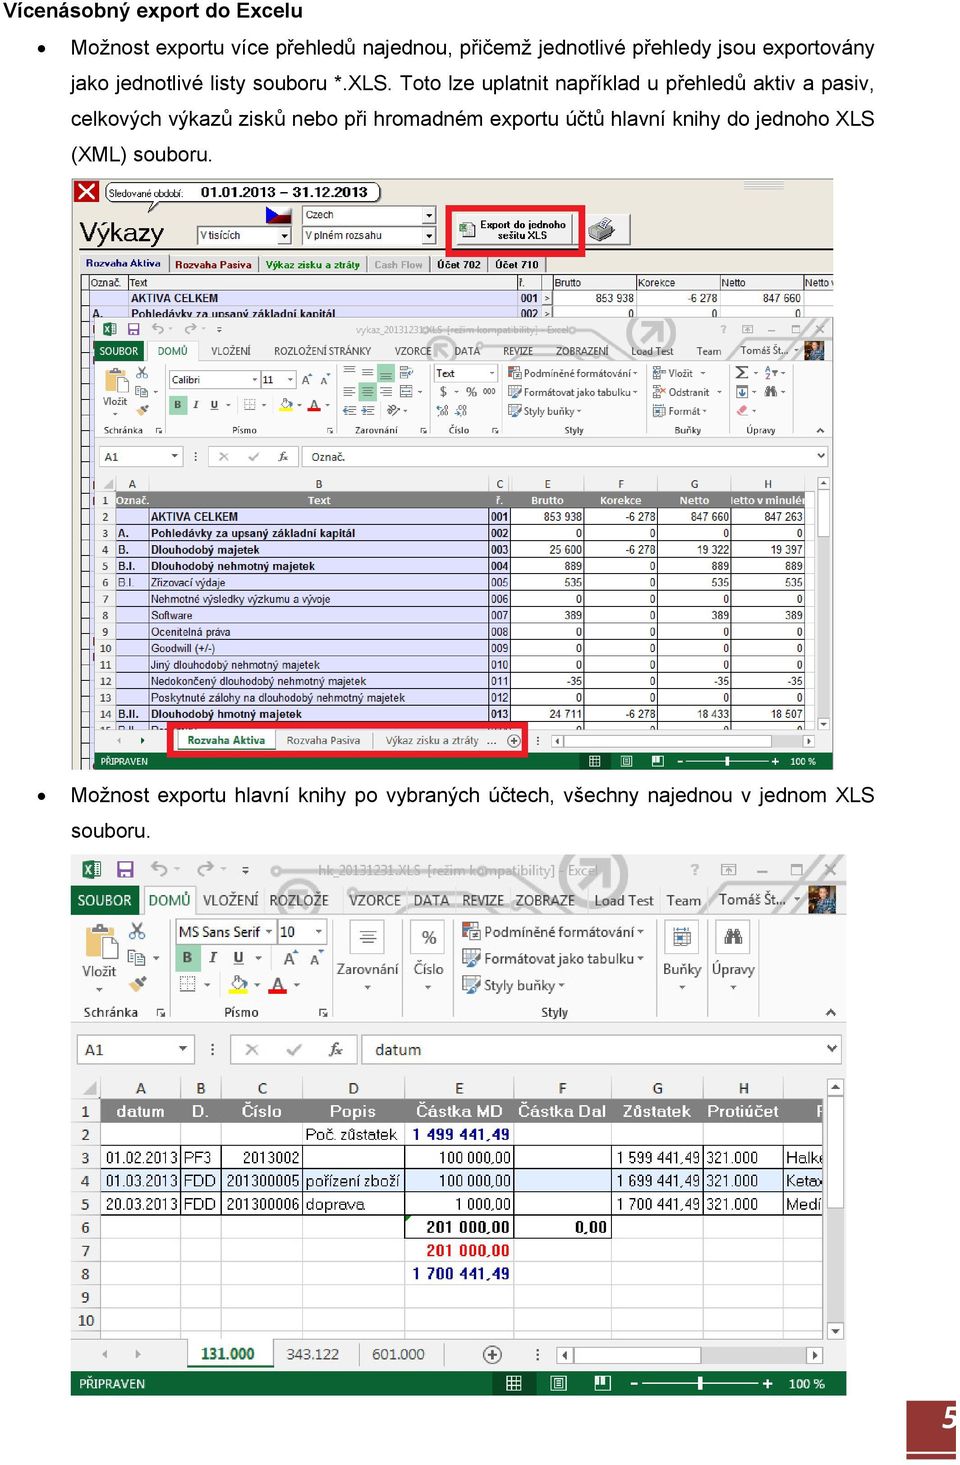Click the Zarovnání alignment button
Screen dimensions: 960x1465
point(367,955)
